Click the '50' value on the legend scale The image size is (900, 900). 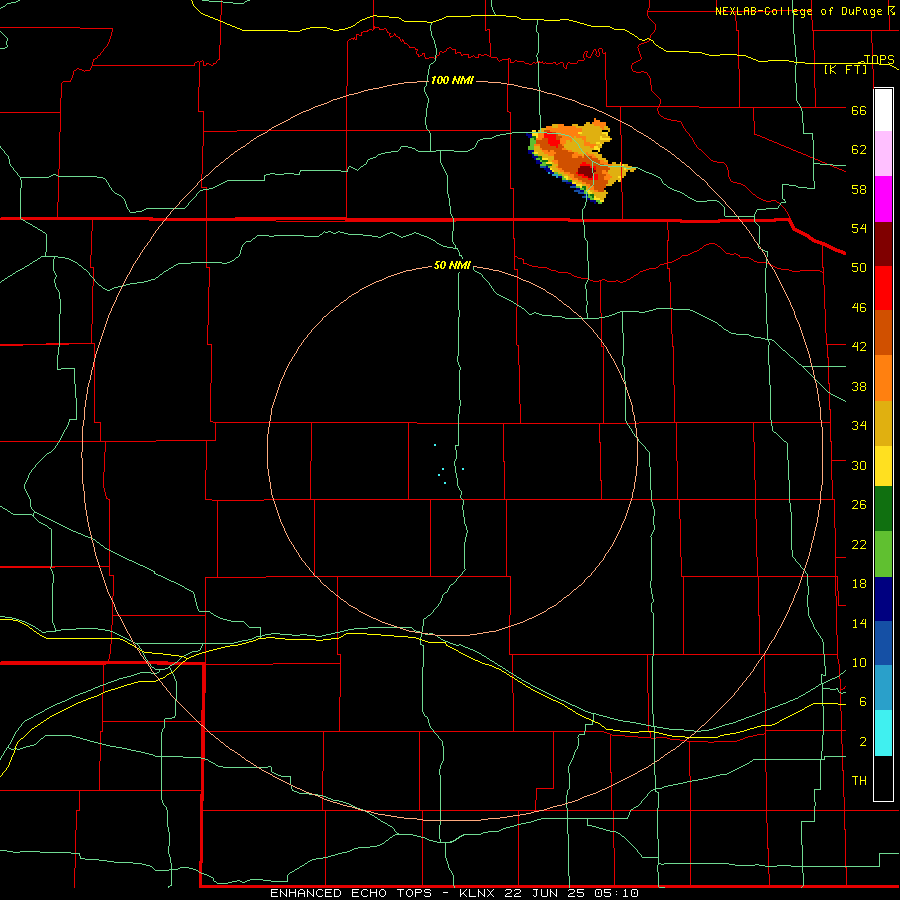[859, 268]
